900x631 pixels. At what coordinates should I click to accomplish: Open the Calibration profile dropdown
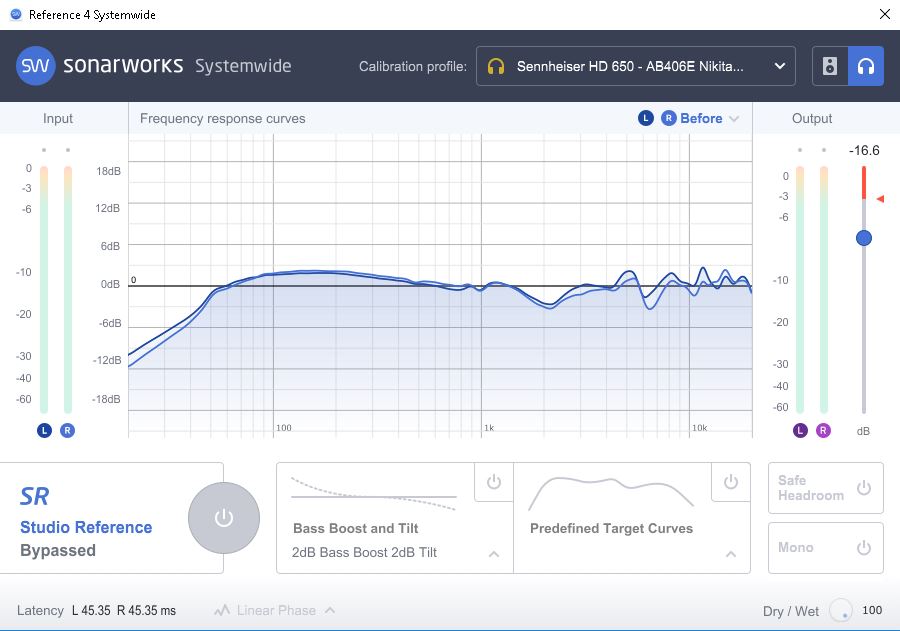[x=635, y=66]
